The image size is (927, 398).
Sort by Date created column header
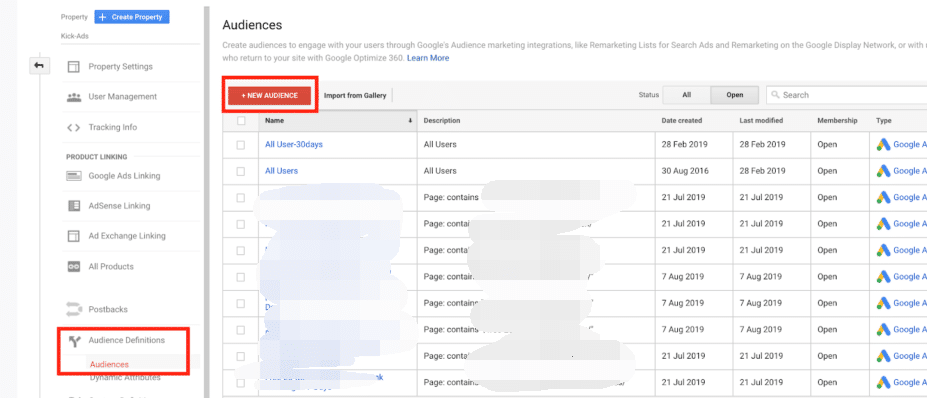682,121
